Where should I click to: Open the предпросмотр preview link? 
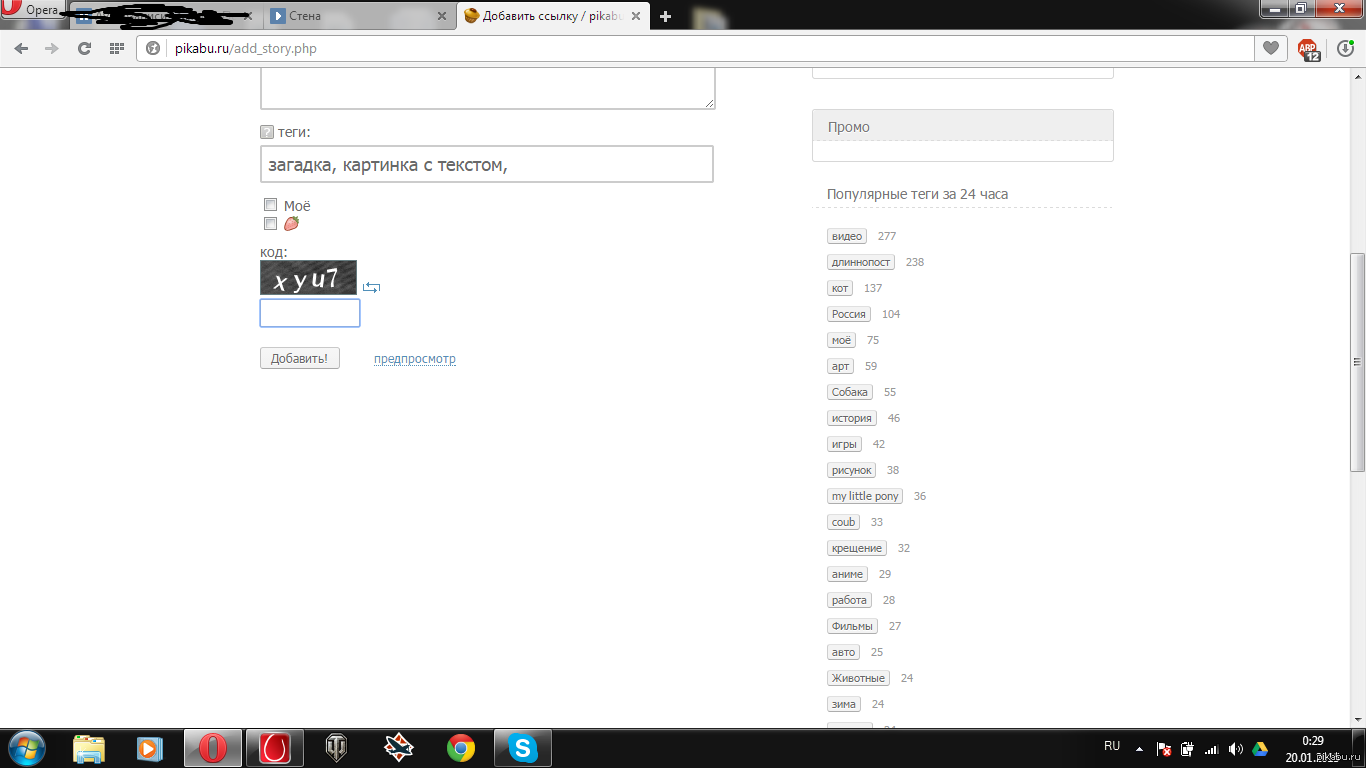tap(414, 359)
